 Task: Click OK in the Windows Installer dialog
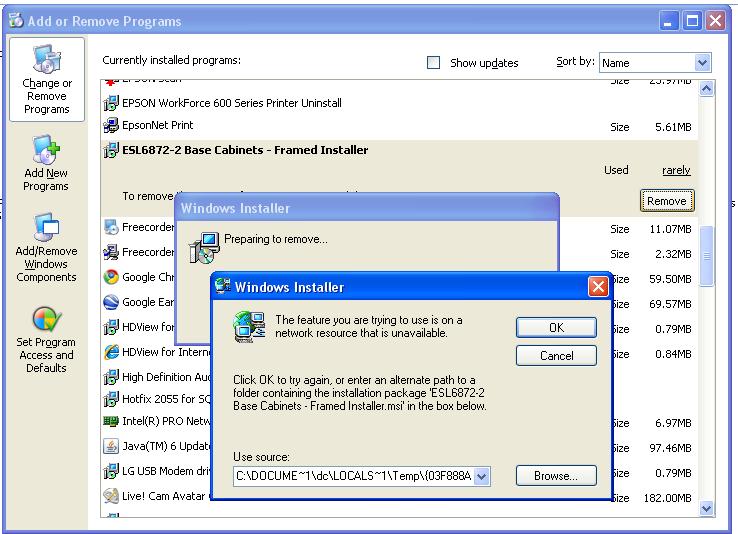click(556, 327)
